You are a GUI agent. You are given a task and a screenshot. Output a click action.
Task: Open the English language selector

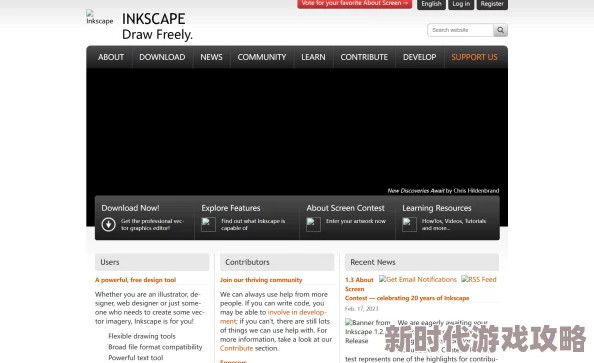click(431, 4)
